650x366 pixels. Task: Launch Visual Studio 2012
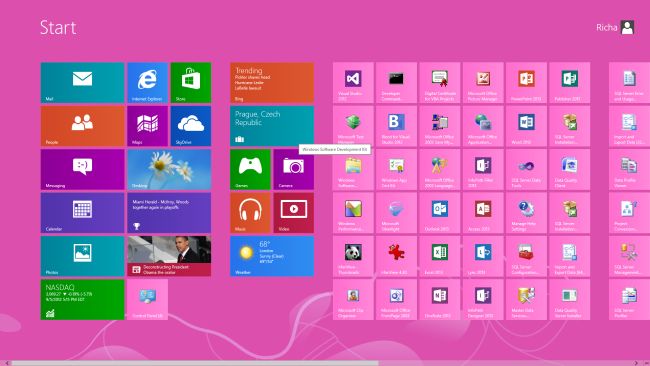(353, 82)
